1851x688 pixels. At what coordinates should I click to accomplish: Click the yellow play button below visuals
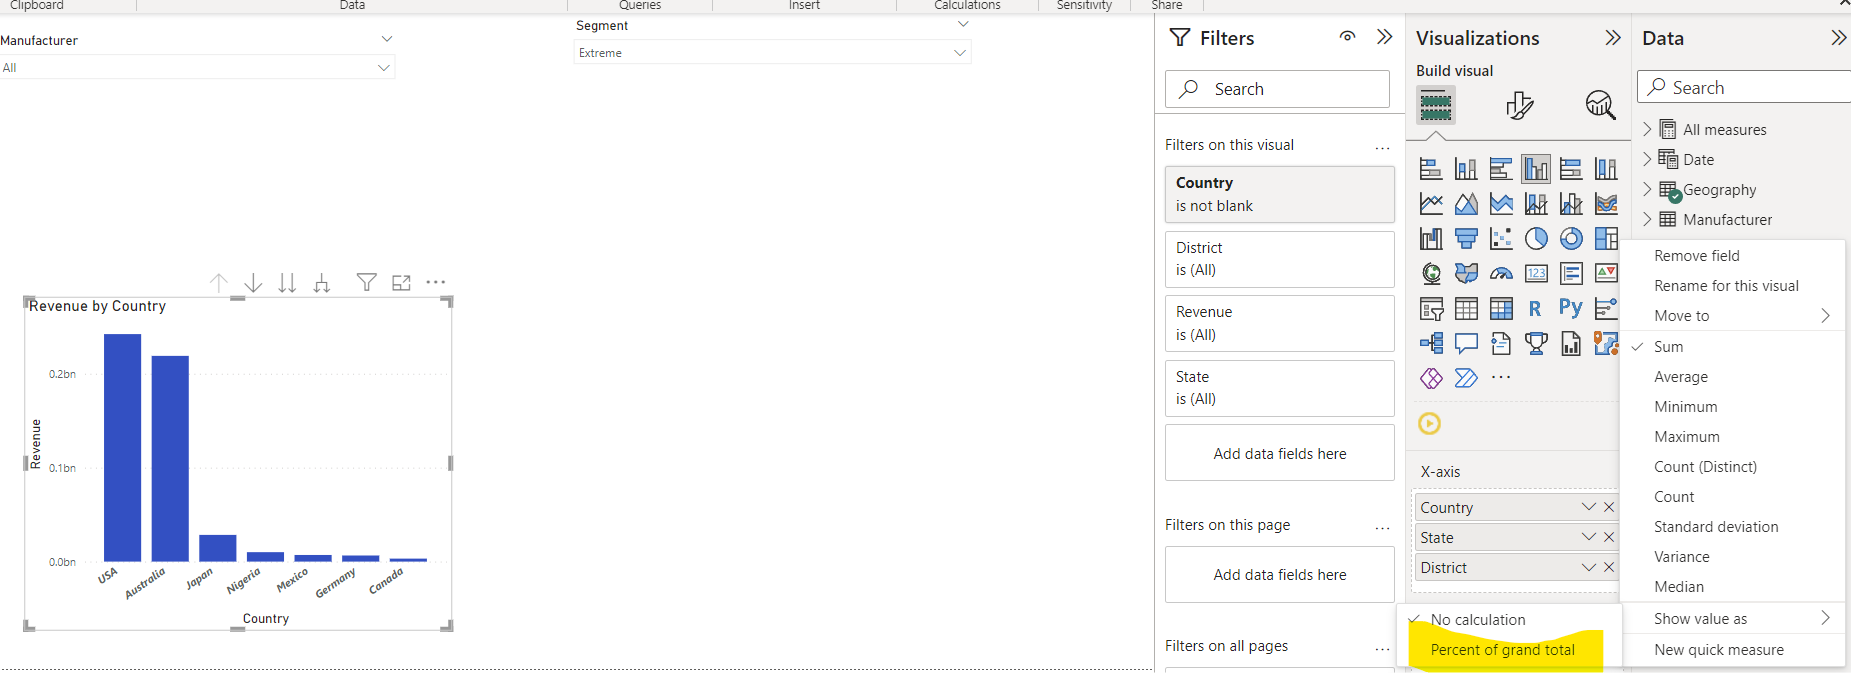click(x=1430, y=424)
